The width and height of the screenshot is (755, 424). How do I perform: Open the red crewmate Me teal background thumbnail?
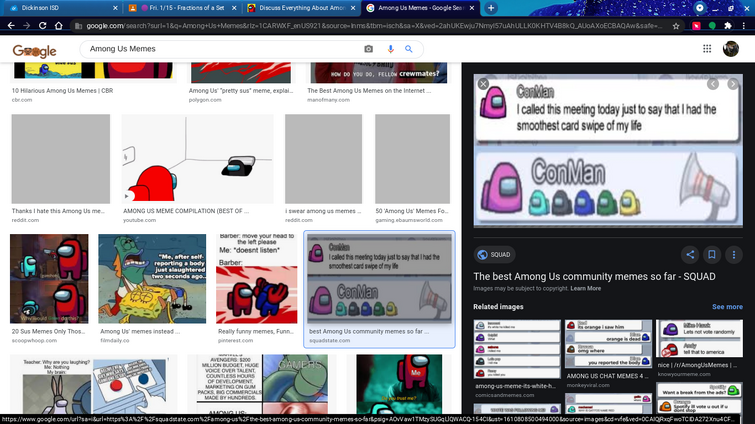(x=399, y=384)
